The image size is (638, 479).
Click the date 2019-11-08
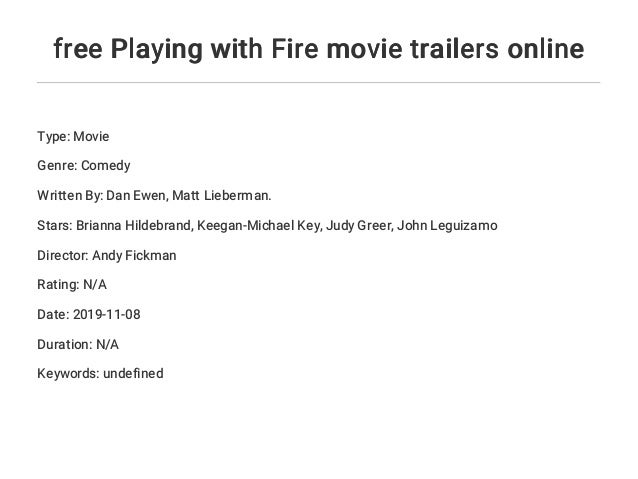[x=107, y=315]
